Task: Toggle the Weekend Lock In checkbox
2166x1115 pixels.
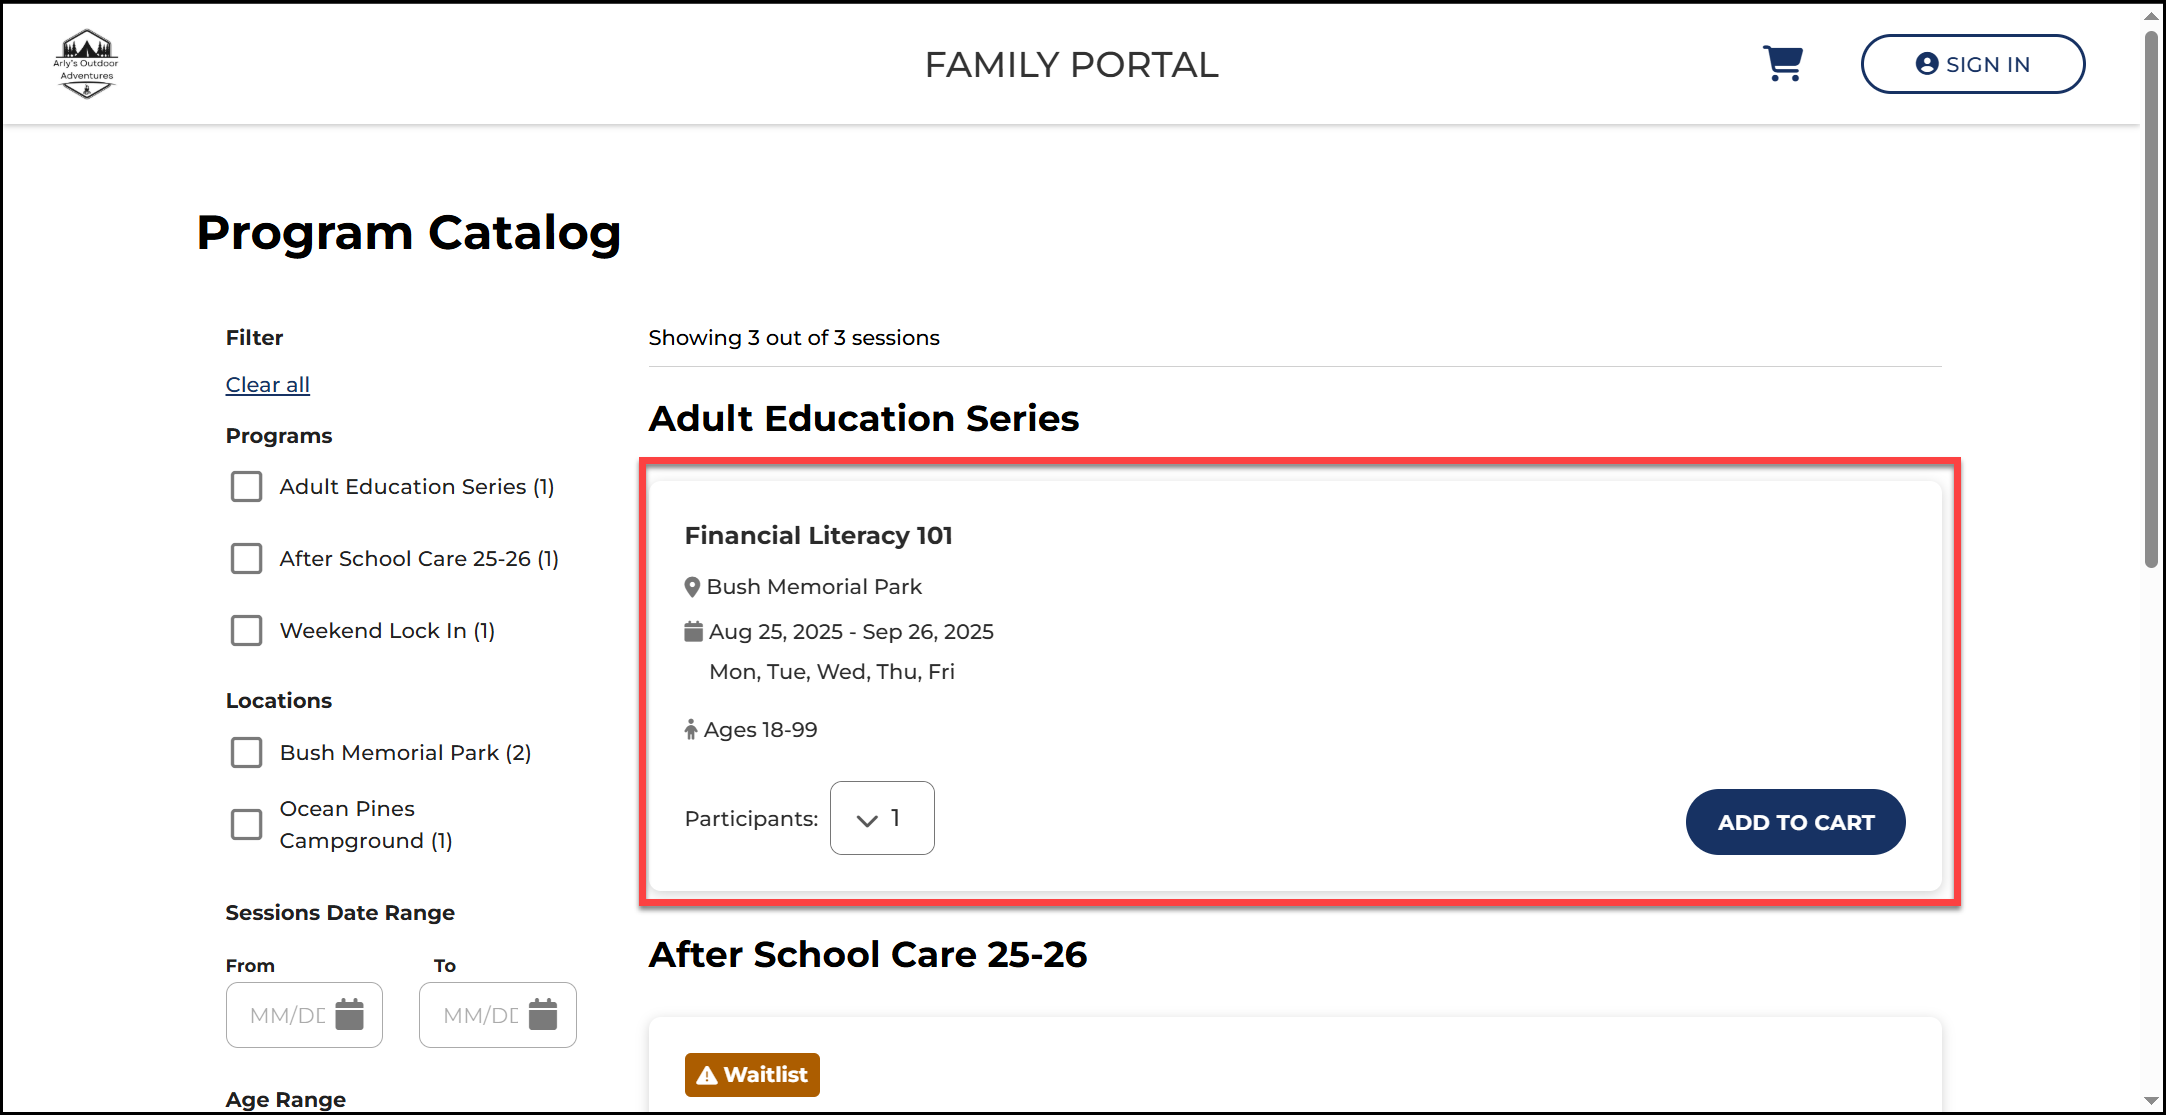Action: pyautogui.click(x=246, y=631)
